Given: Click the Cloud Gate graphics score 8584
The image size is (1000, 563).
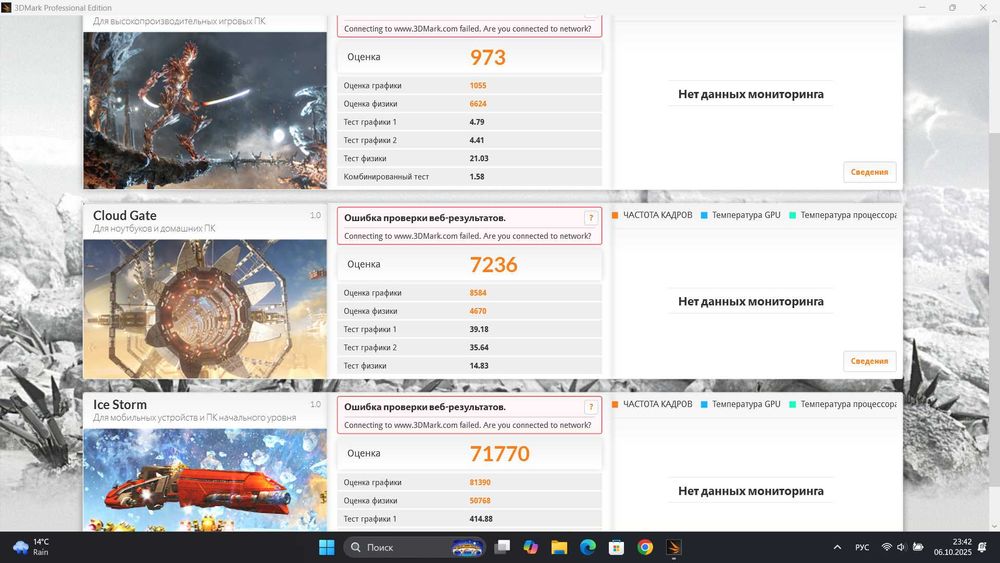Looking at the screenshot, I should tap(478, 293).
